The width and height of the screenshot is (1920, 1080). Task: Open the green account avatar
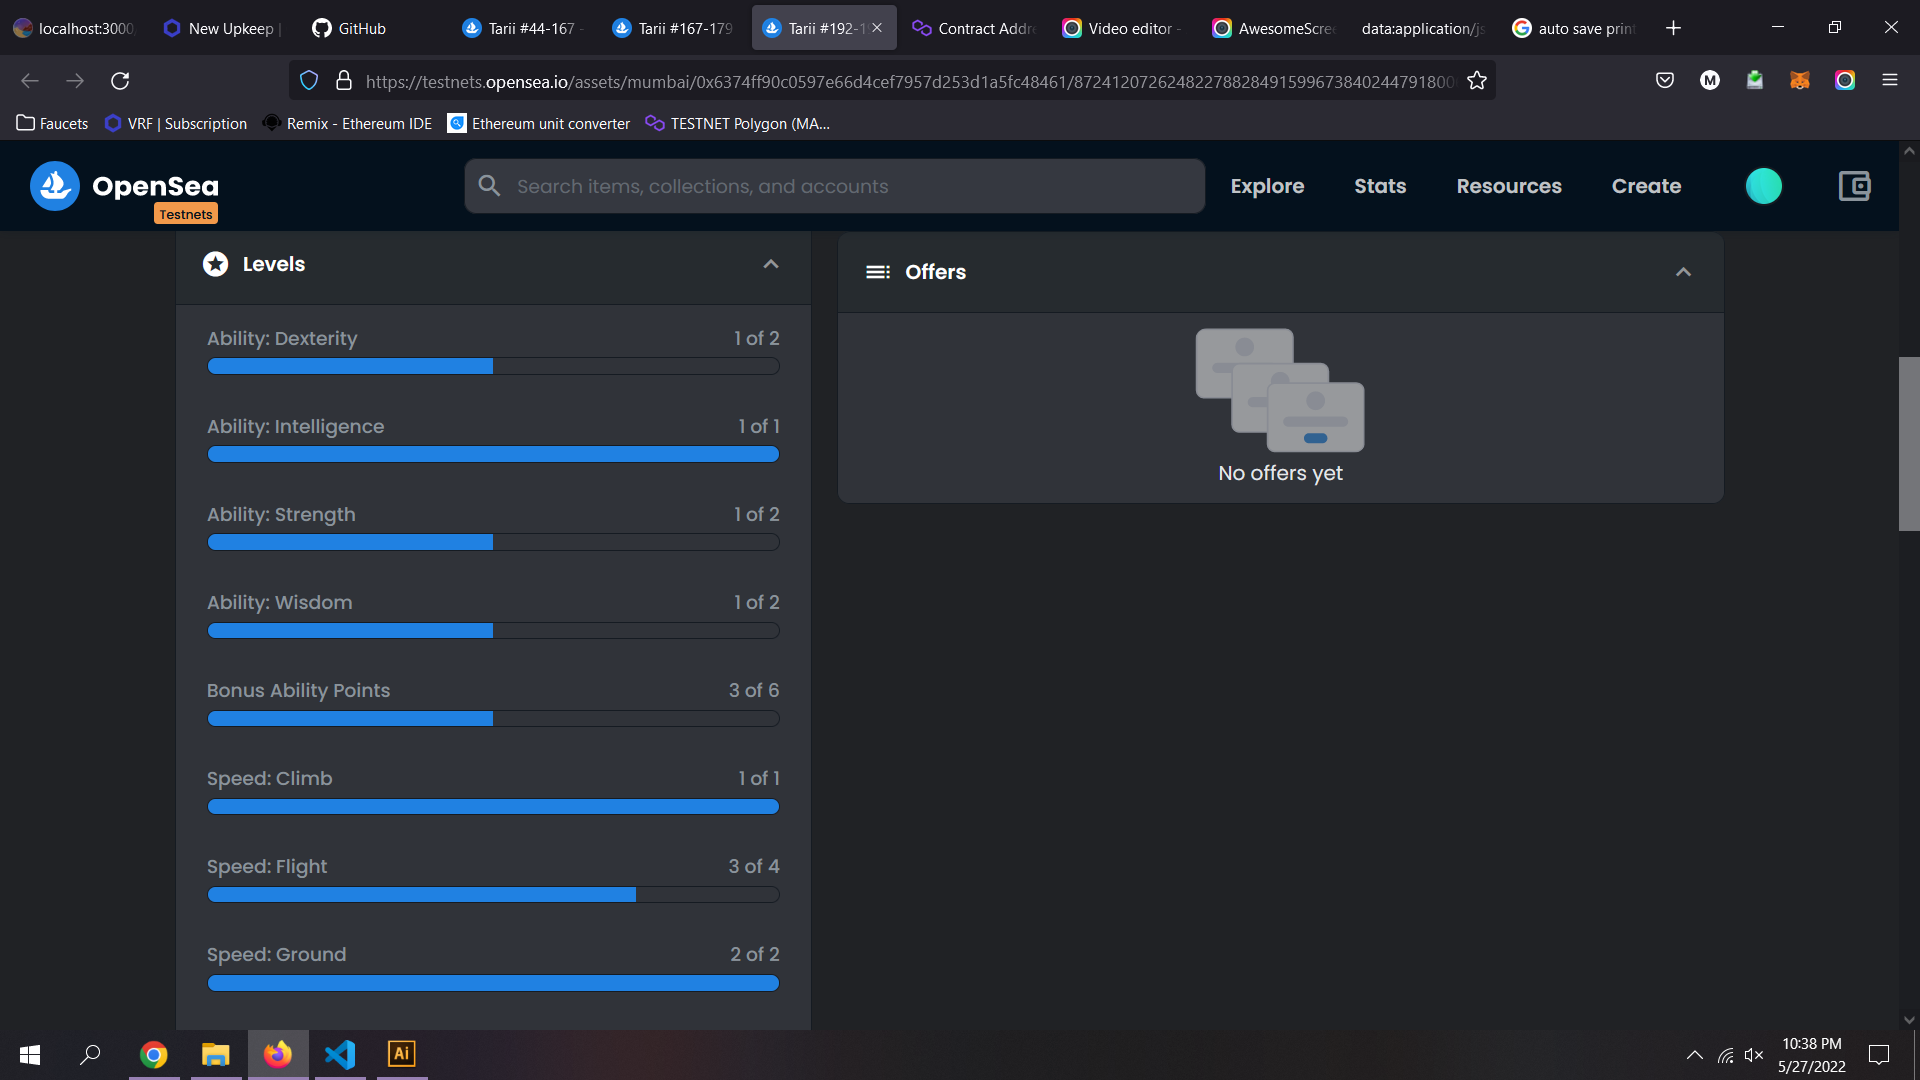point(1763,186)
